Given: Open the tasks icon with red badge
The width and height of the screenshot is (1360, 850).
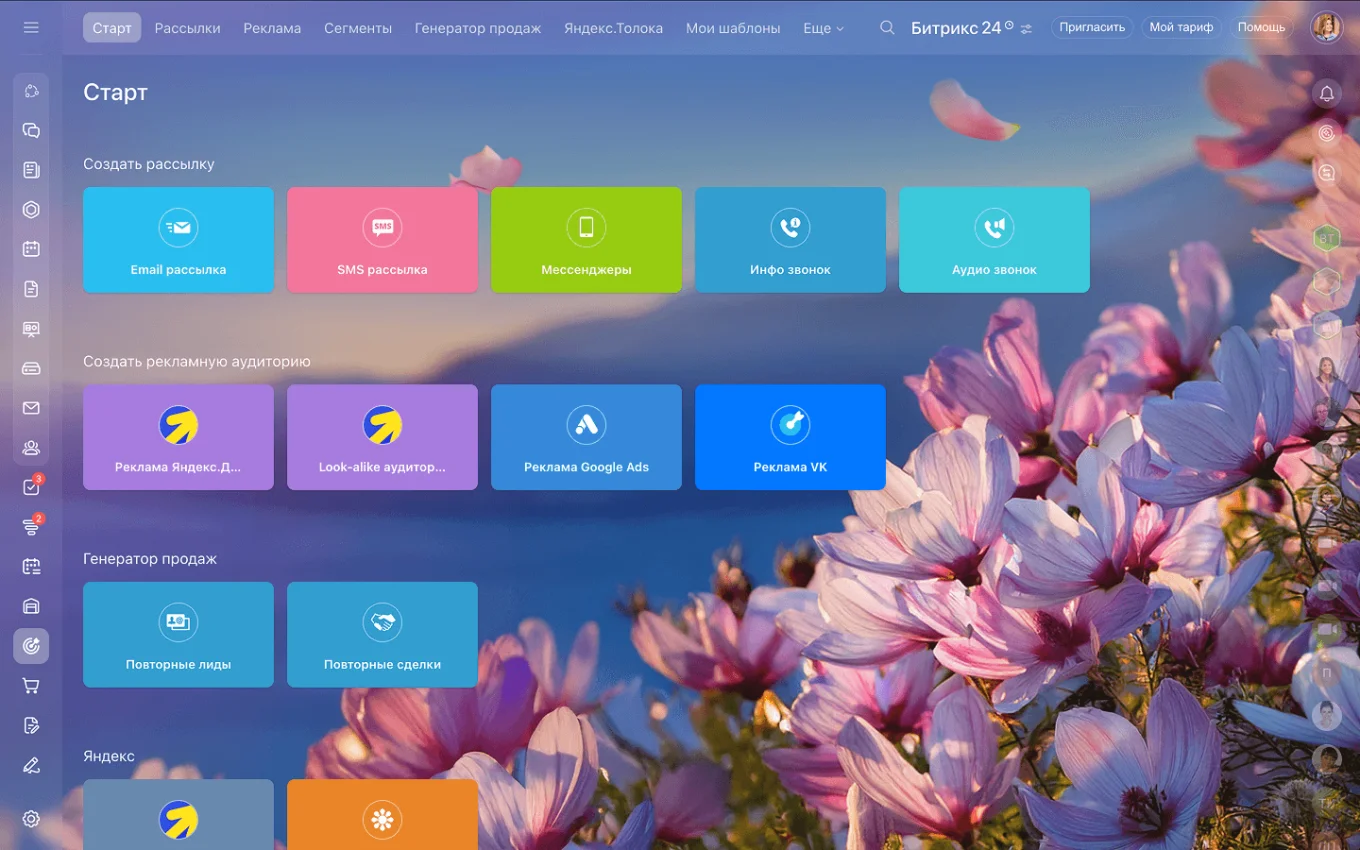Looking at the screenshot, I should click(x=31, y=488).
